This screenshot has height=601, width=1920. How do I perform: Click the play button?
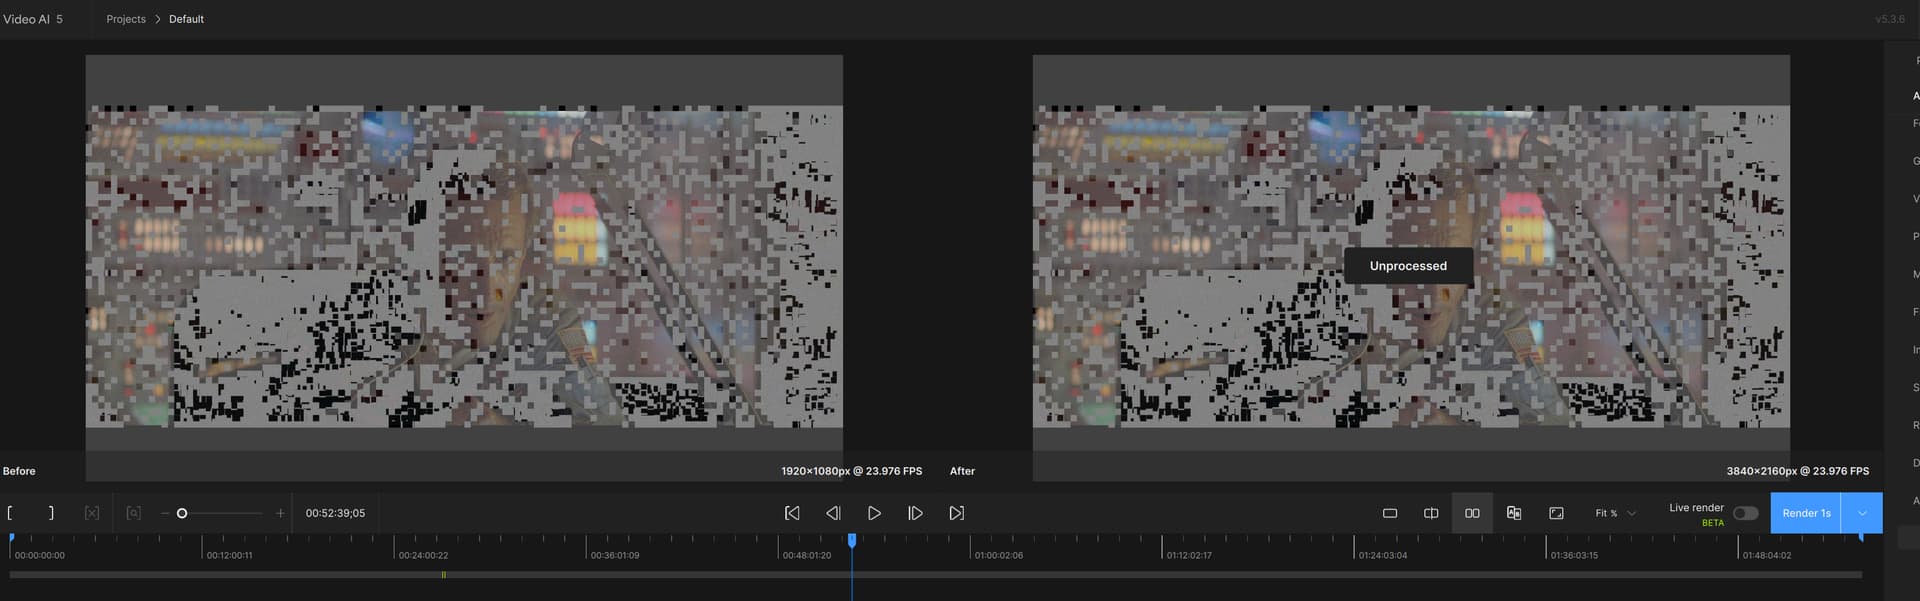(874, 513)
